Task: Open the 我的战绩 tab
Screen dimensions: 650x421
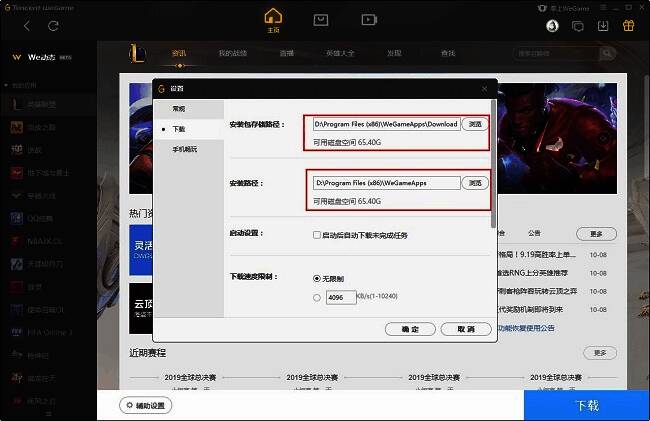Action: [232, 53]
